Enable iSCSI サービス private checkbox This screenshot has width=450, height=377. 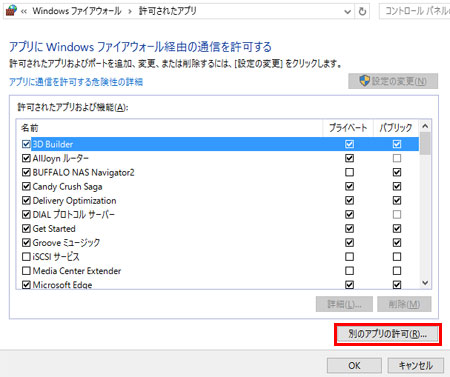(349, 257)
